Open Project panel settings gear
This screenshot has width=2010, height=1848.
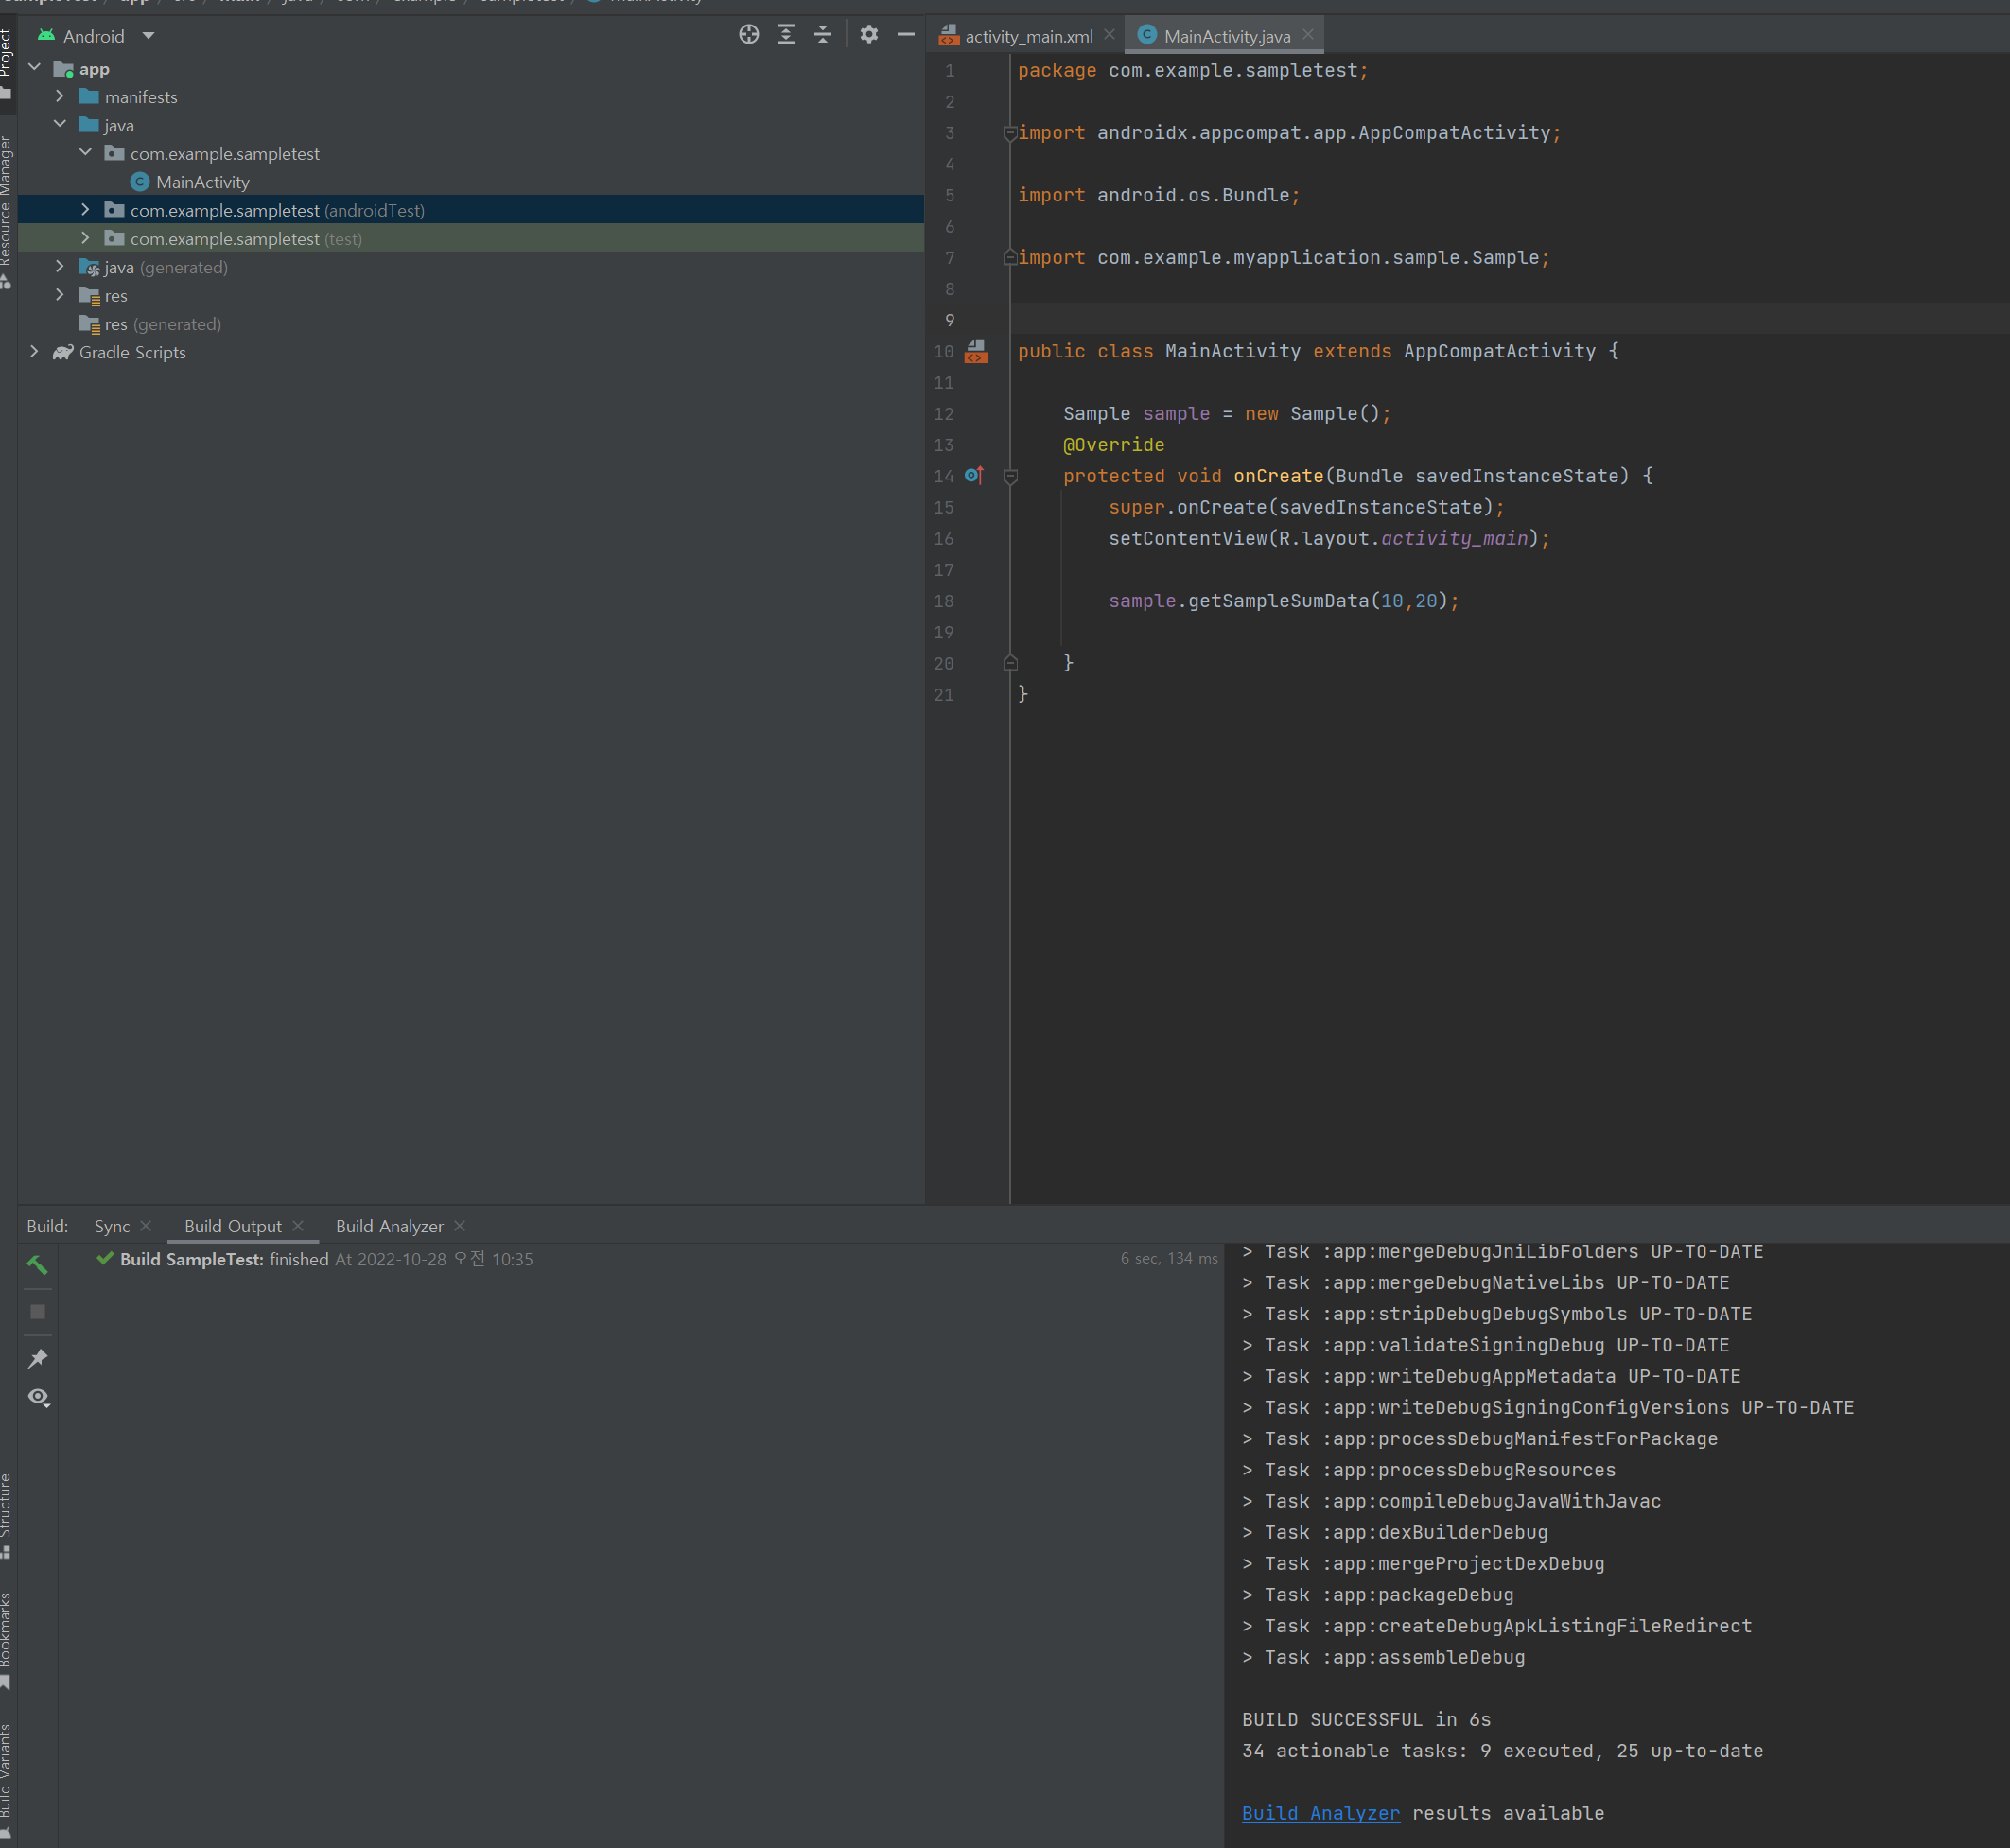[869, 35]
